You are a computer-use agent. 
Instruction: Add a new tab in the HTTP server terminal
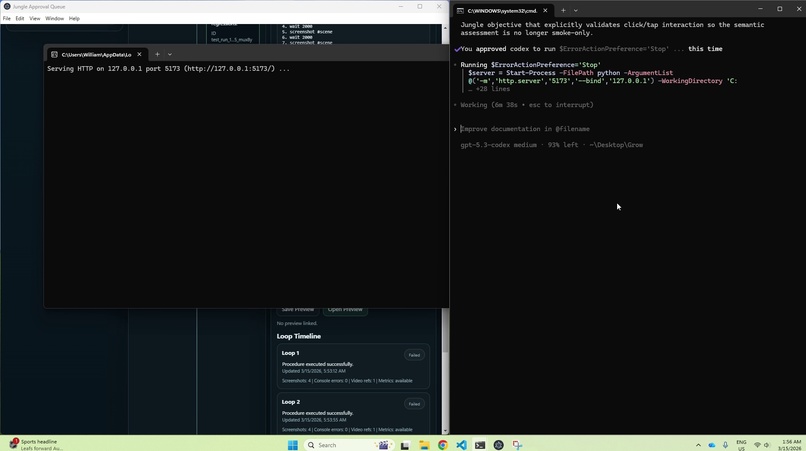pyautogui.click(x=157, y=55)
